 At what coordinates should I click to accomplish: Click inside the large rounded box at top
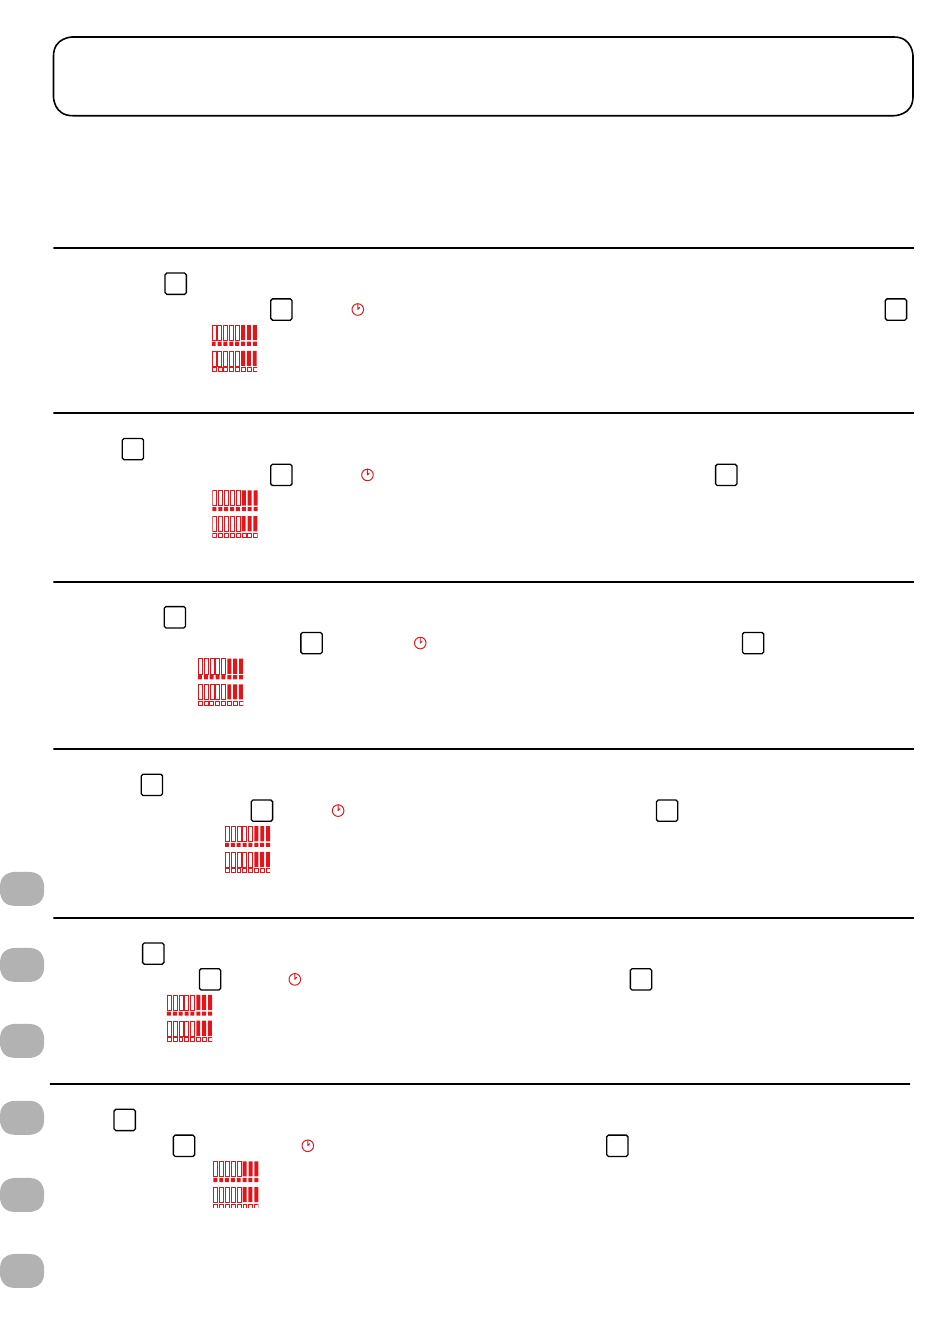click(x=483, y=77)
